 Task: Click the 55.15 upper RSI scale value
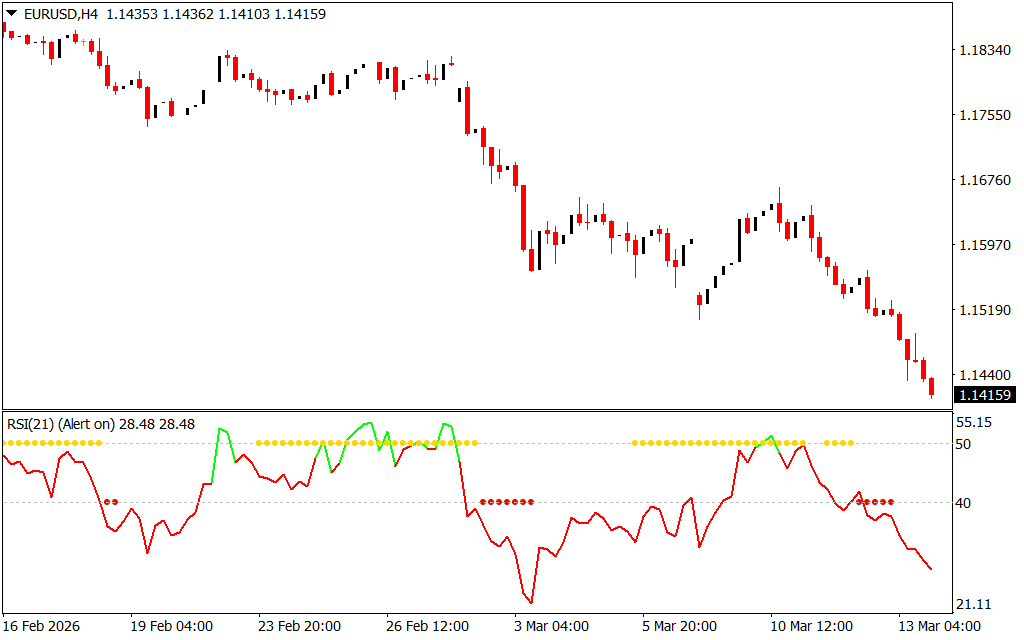click(x=973, y=423)
